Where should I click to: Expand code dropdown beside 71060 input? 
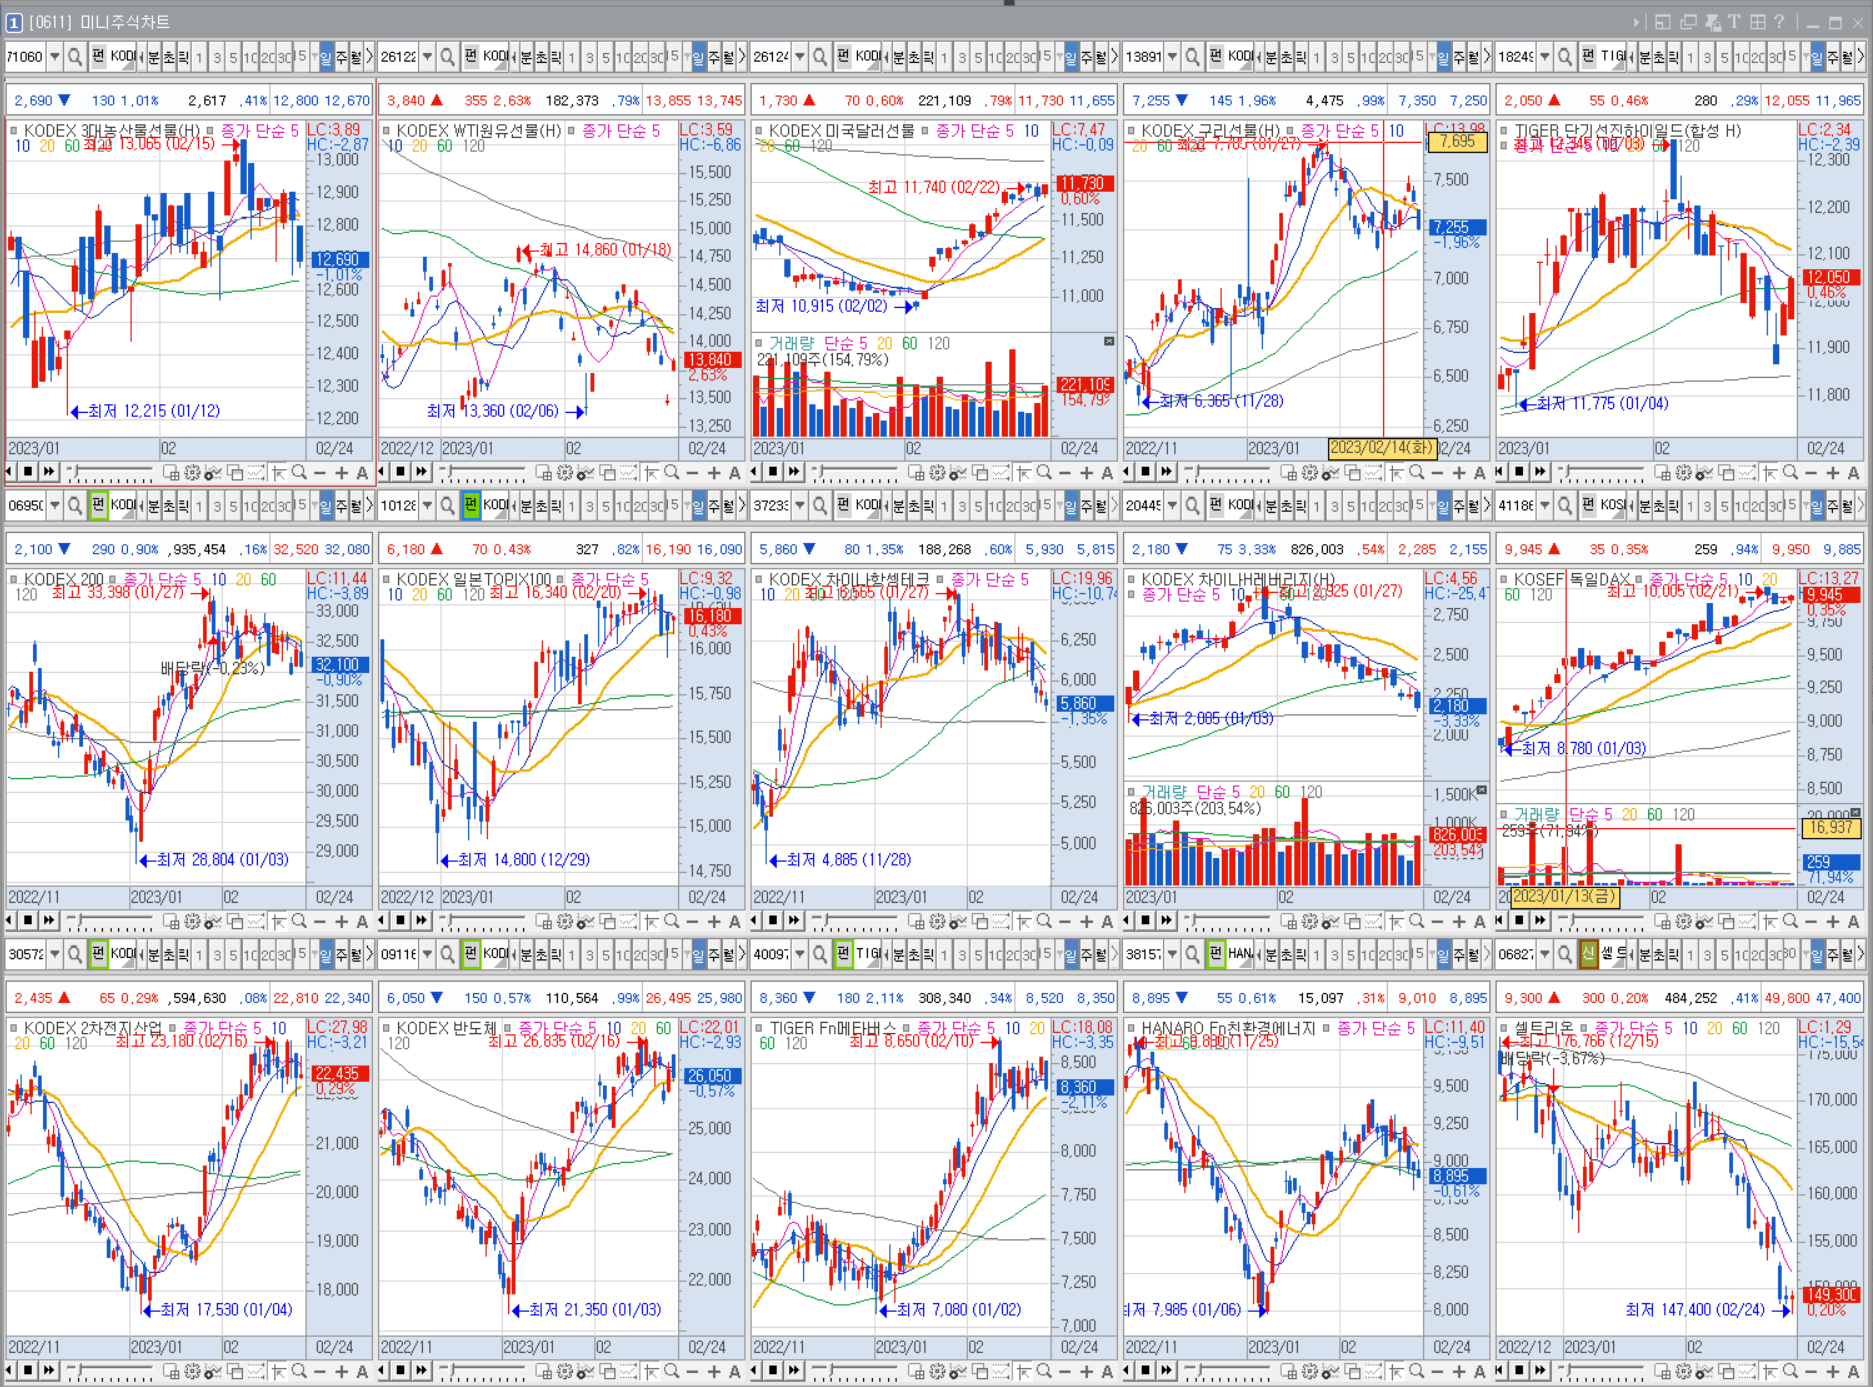[x=54, y=57]
